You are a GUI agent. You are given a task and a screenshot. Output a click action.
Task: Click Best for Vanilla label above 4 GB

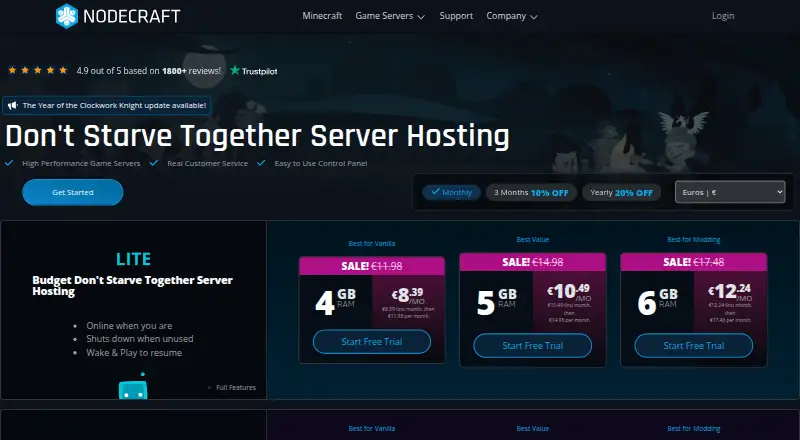[x=372, y=243]
